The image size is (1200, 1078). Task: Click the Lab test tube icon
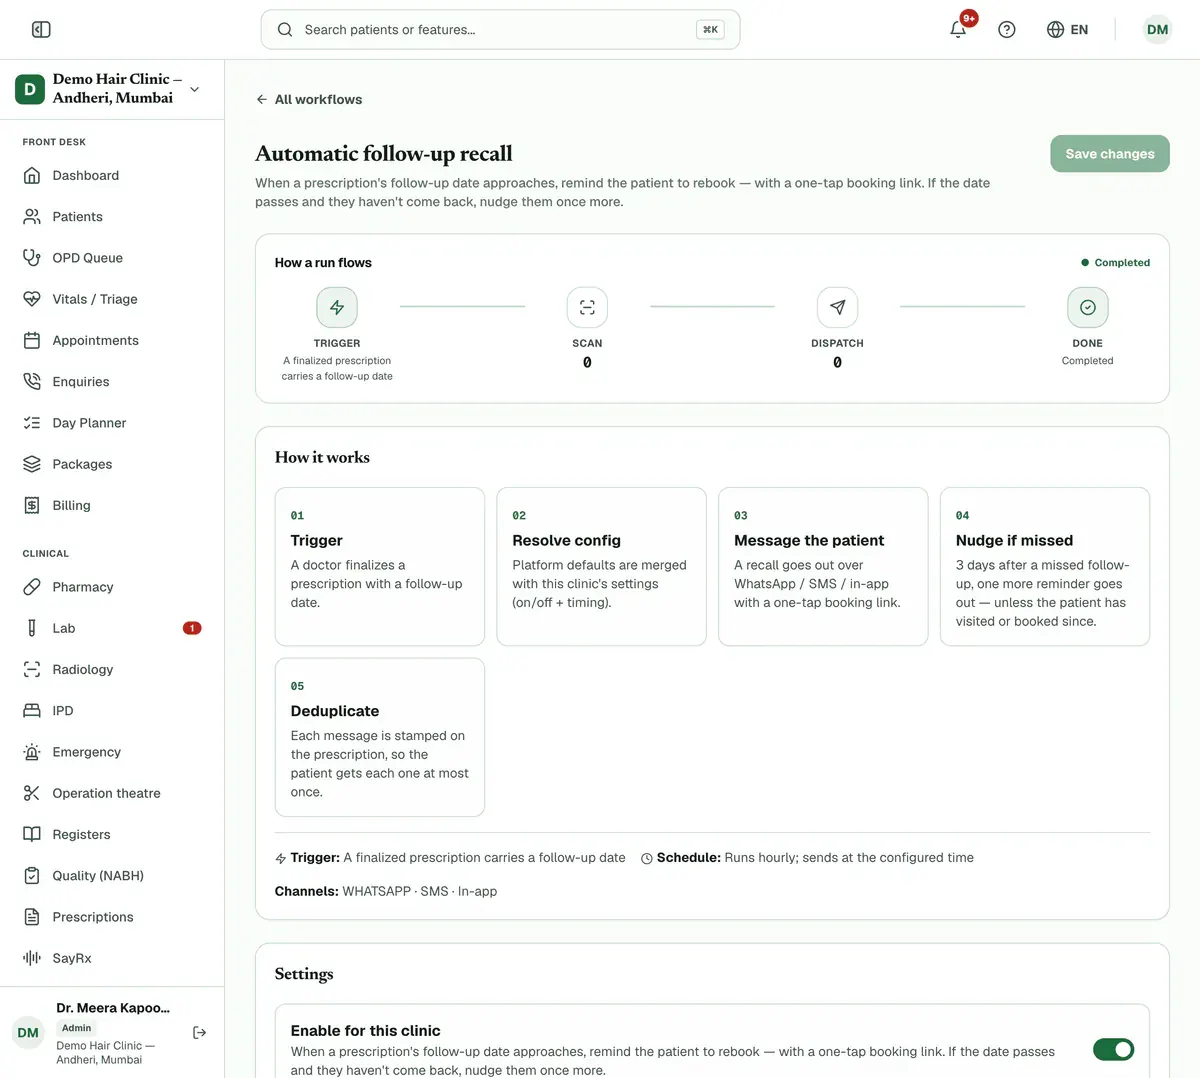pos(32,628)
